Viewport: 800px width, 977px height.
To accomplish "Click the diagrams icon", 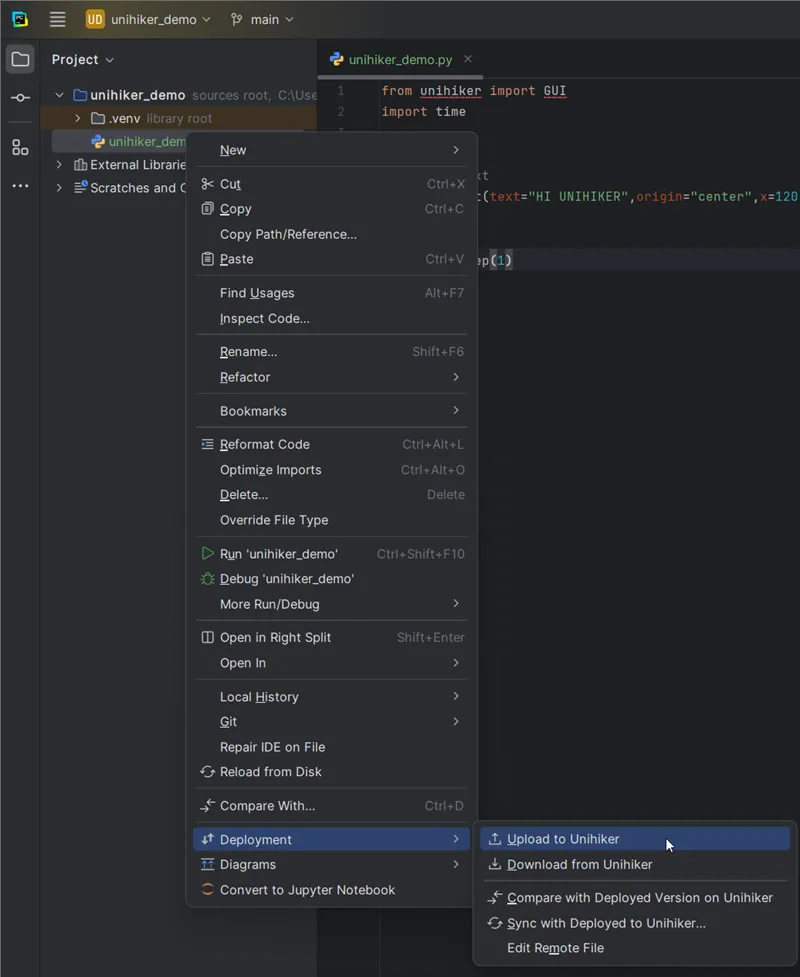I will point(207,864).
